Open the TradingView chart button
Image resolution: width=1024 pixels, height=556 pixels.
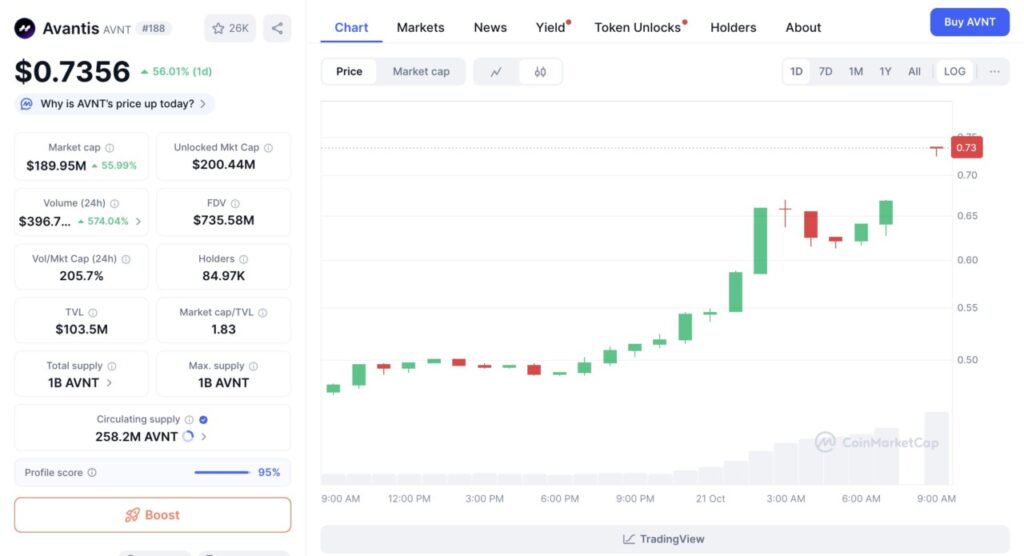click(664, 539)
